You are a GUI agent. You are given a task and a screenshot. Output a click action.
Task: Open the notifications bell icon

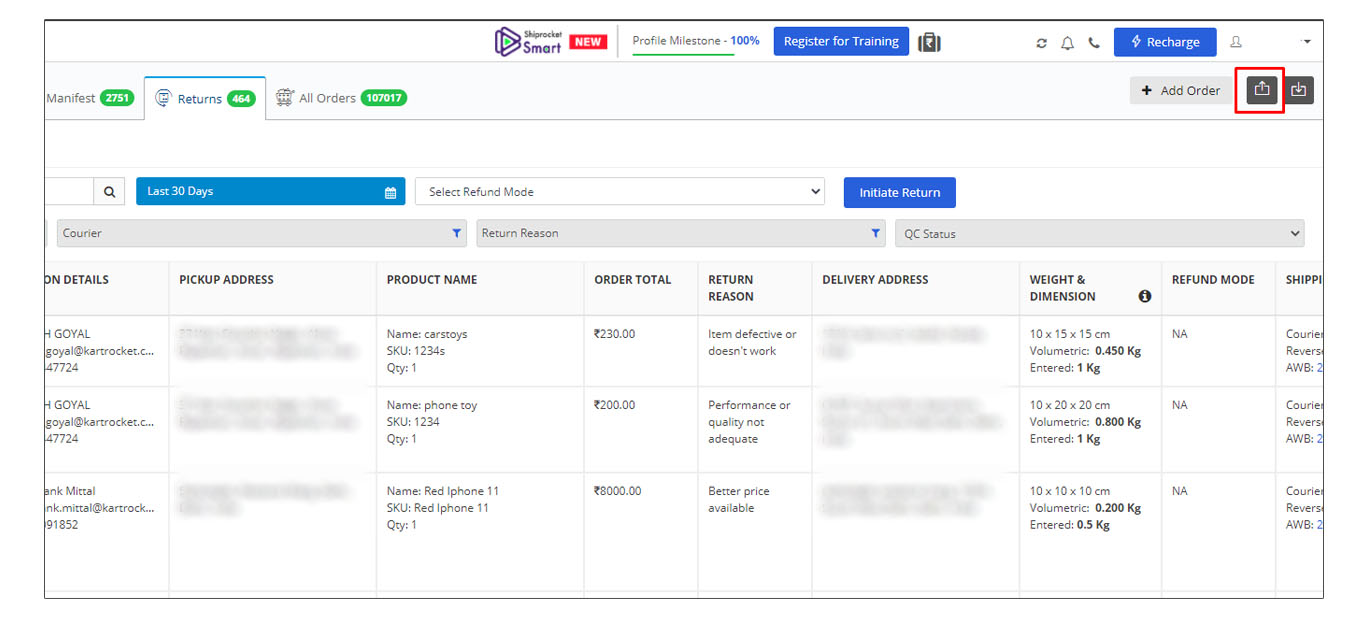[1068, 43]
